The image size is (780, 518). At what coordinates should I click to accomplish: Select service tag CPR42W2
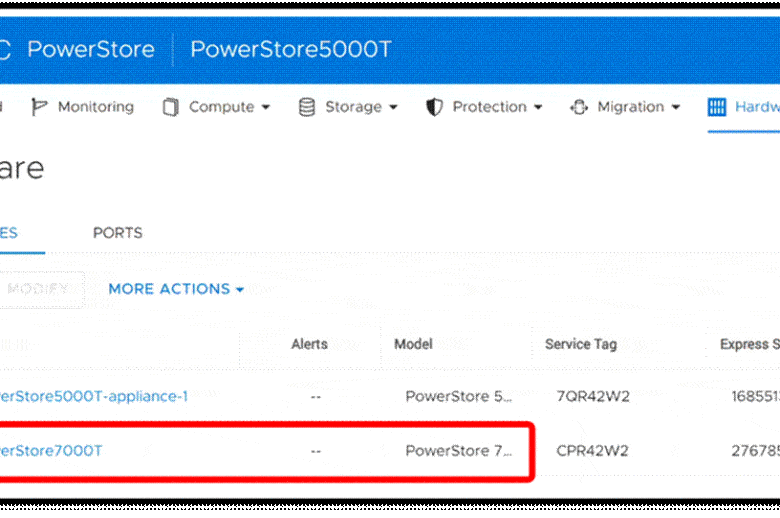pos(592,451)
